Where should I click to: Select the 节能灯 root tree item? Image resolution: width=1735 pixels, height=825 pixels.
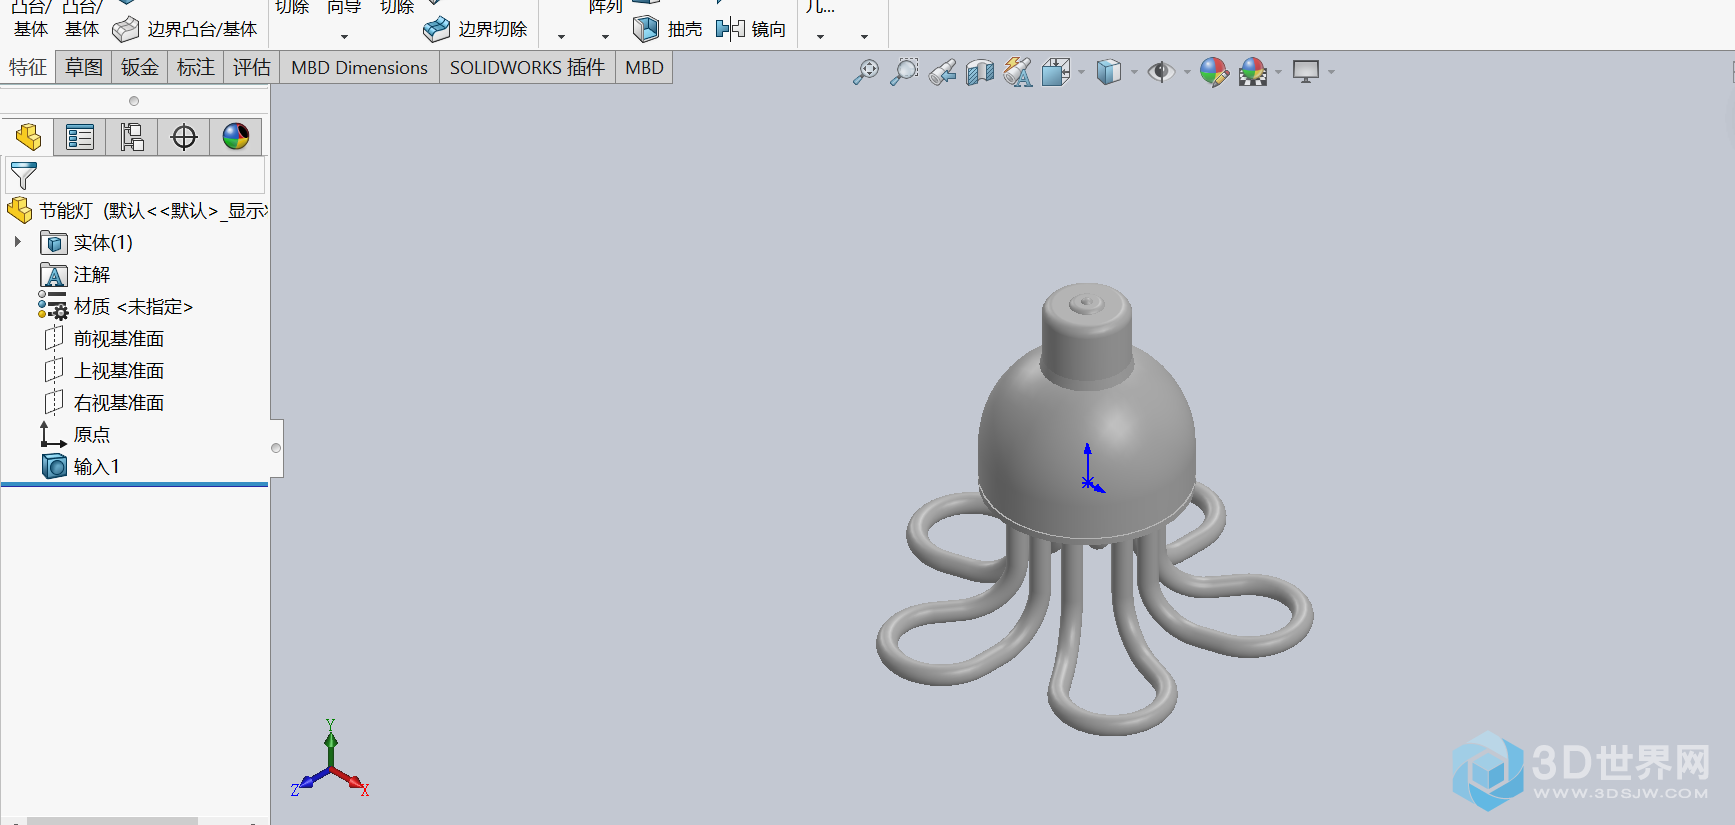(137, 211)
